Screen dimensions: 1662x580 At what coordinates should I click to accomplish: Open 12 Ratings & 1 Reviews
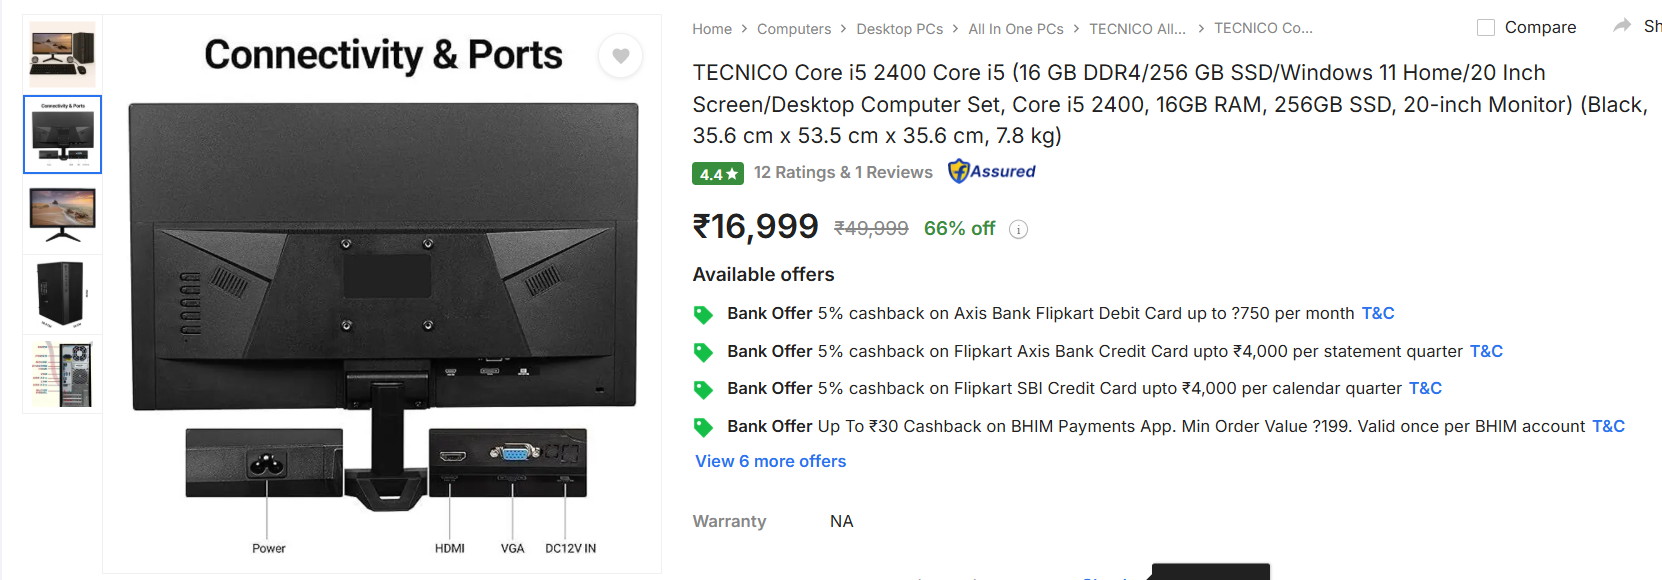pyautogui.click(x=843, y=172)
